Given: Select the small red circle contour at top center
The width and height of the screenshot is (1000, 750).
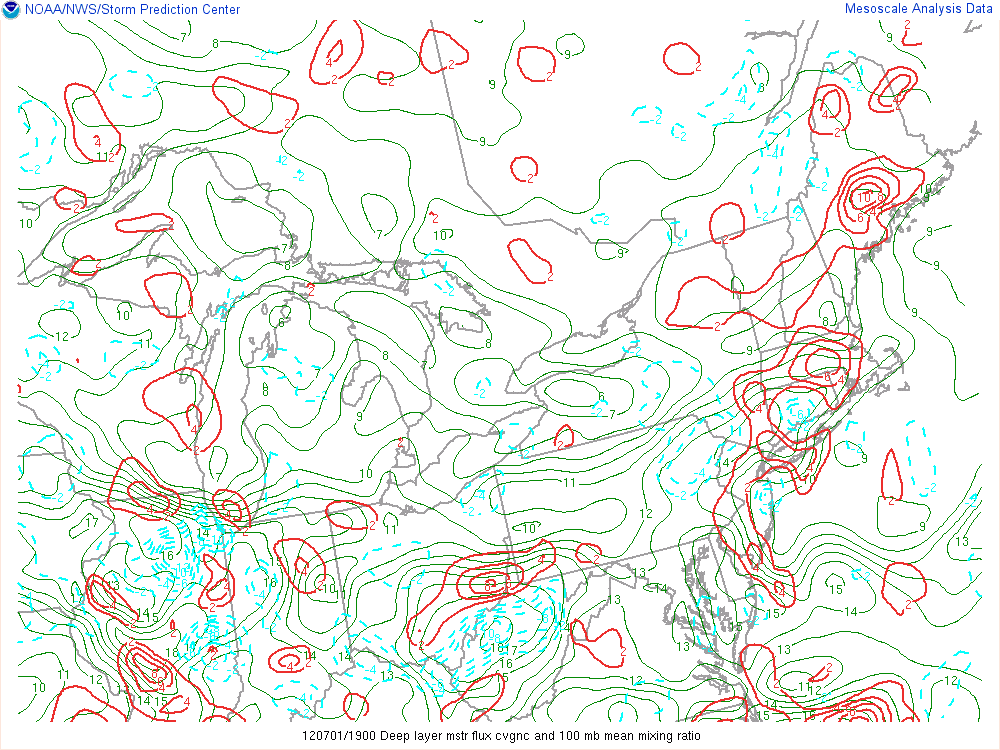Looking at the screenshot, I should coord(524,169).
